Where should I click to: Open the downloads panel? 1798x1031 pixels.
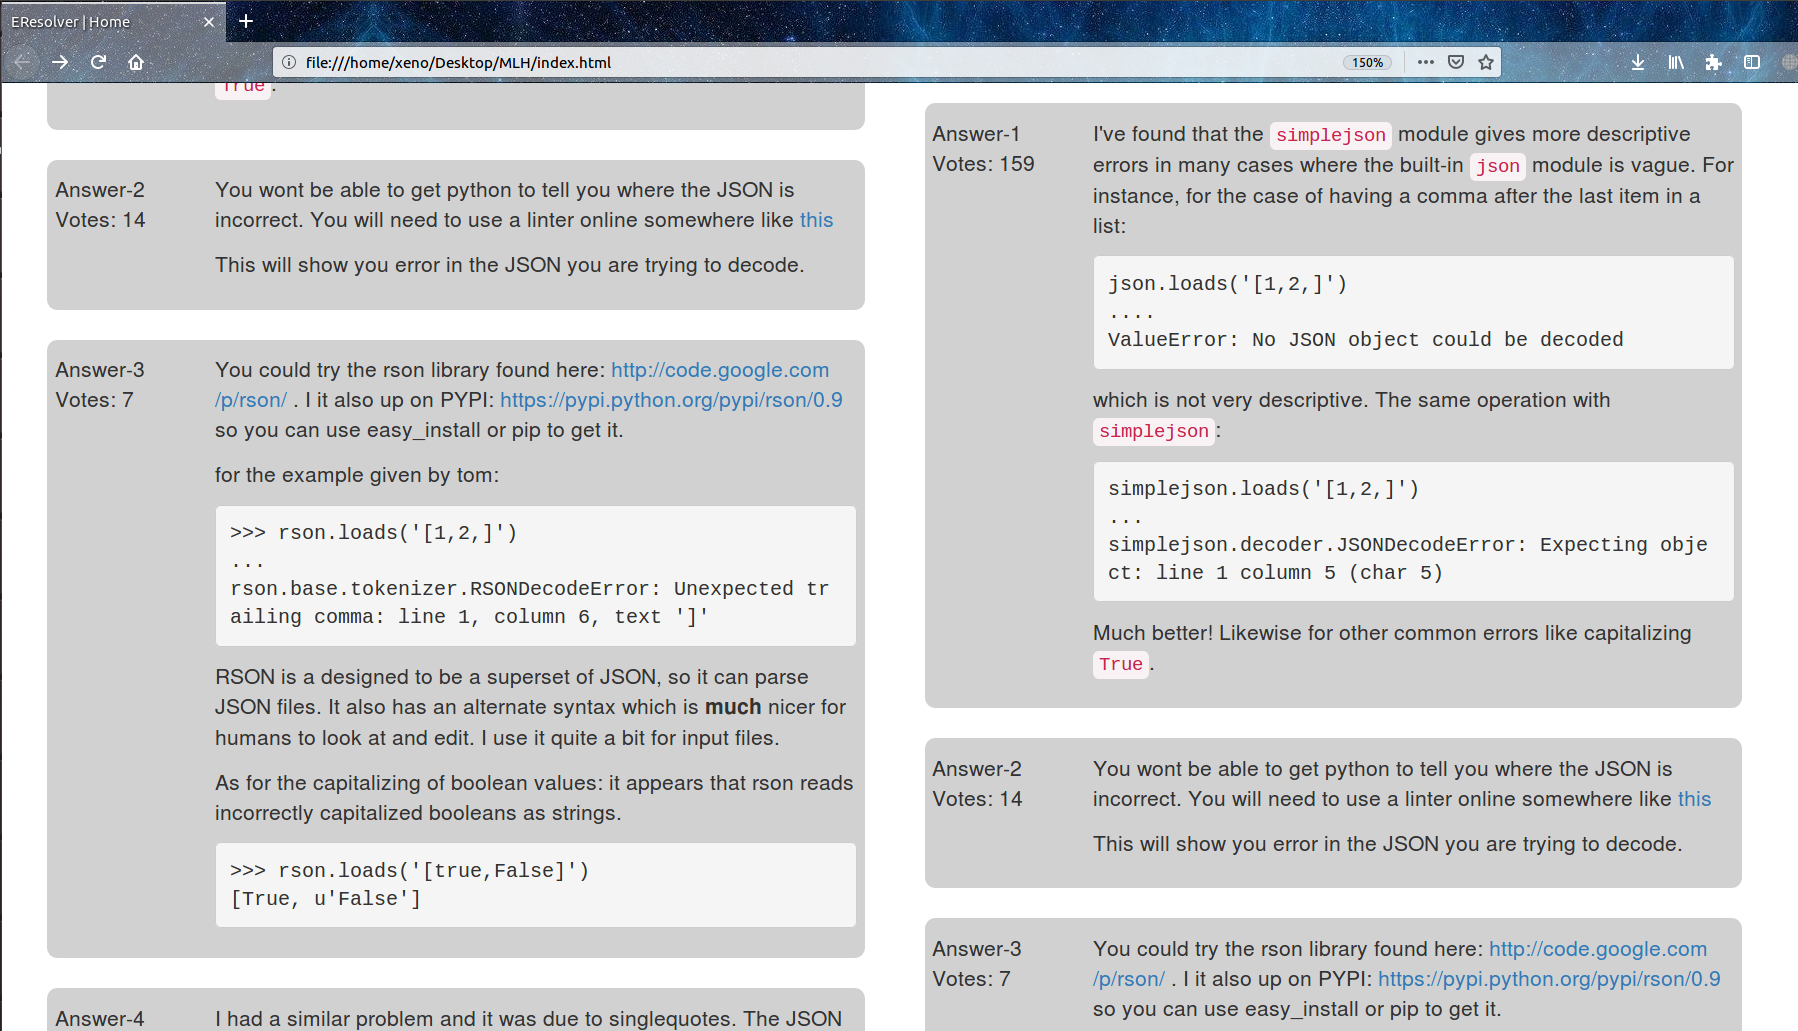click(x=1638, y=62)
